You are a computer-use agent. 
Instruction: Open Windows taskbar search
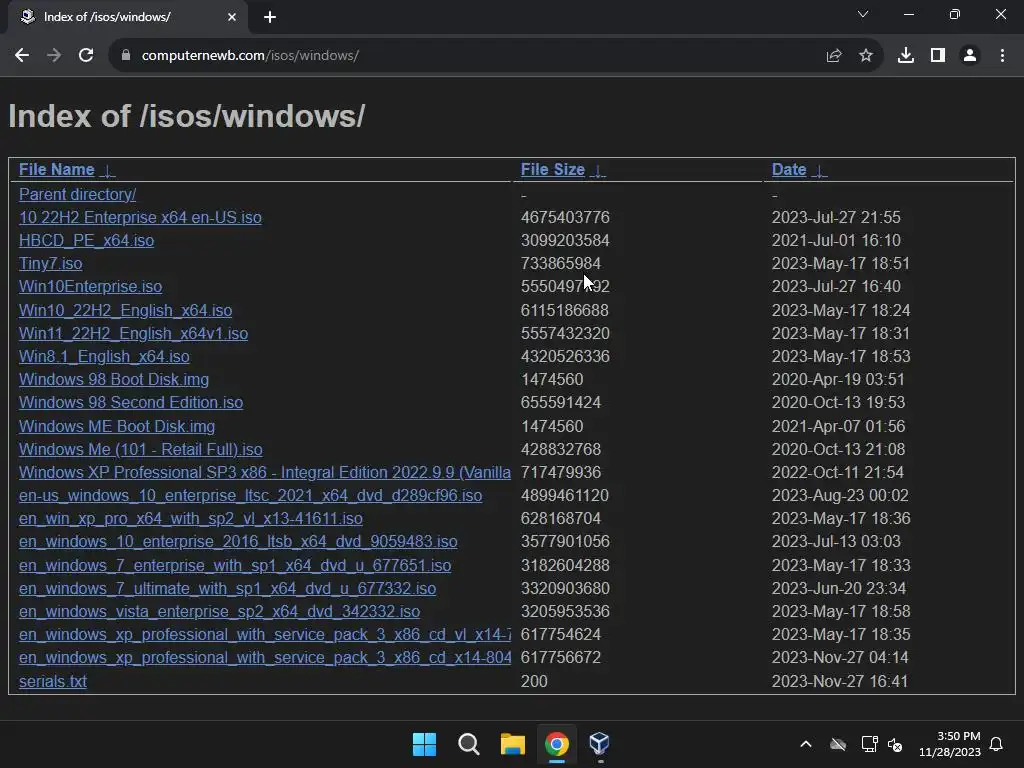point(469,744)
